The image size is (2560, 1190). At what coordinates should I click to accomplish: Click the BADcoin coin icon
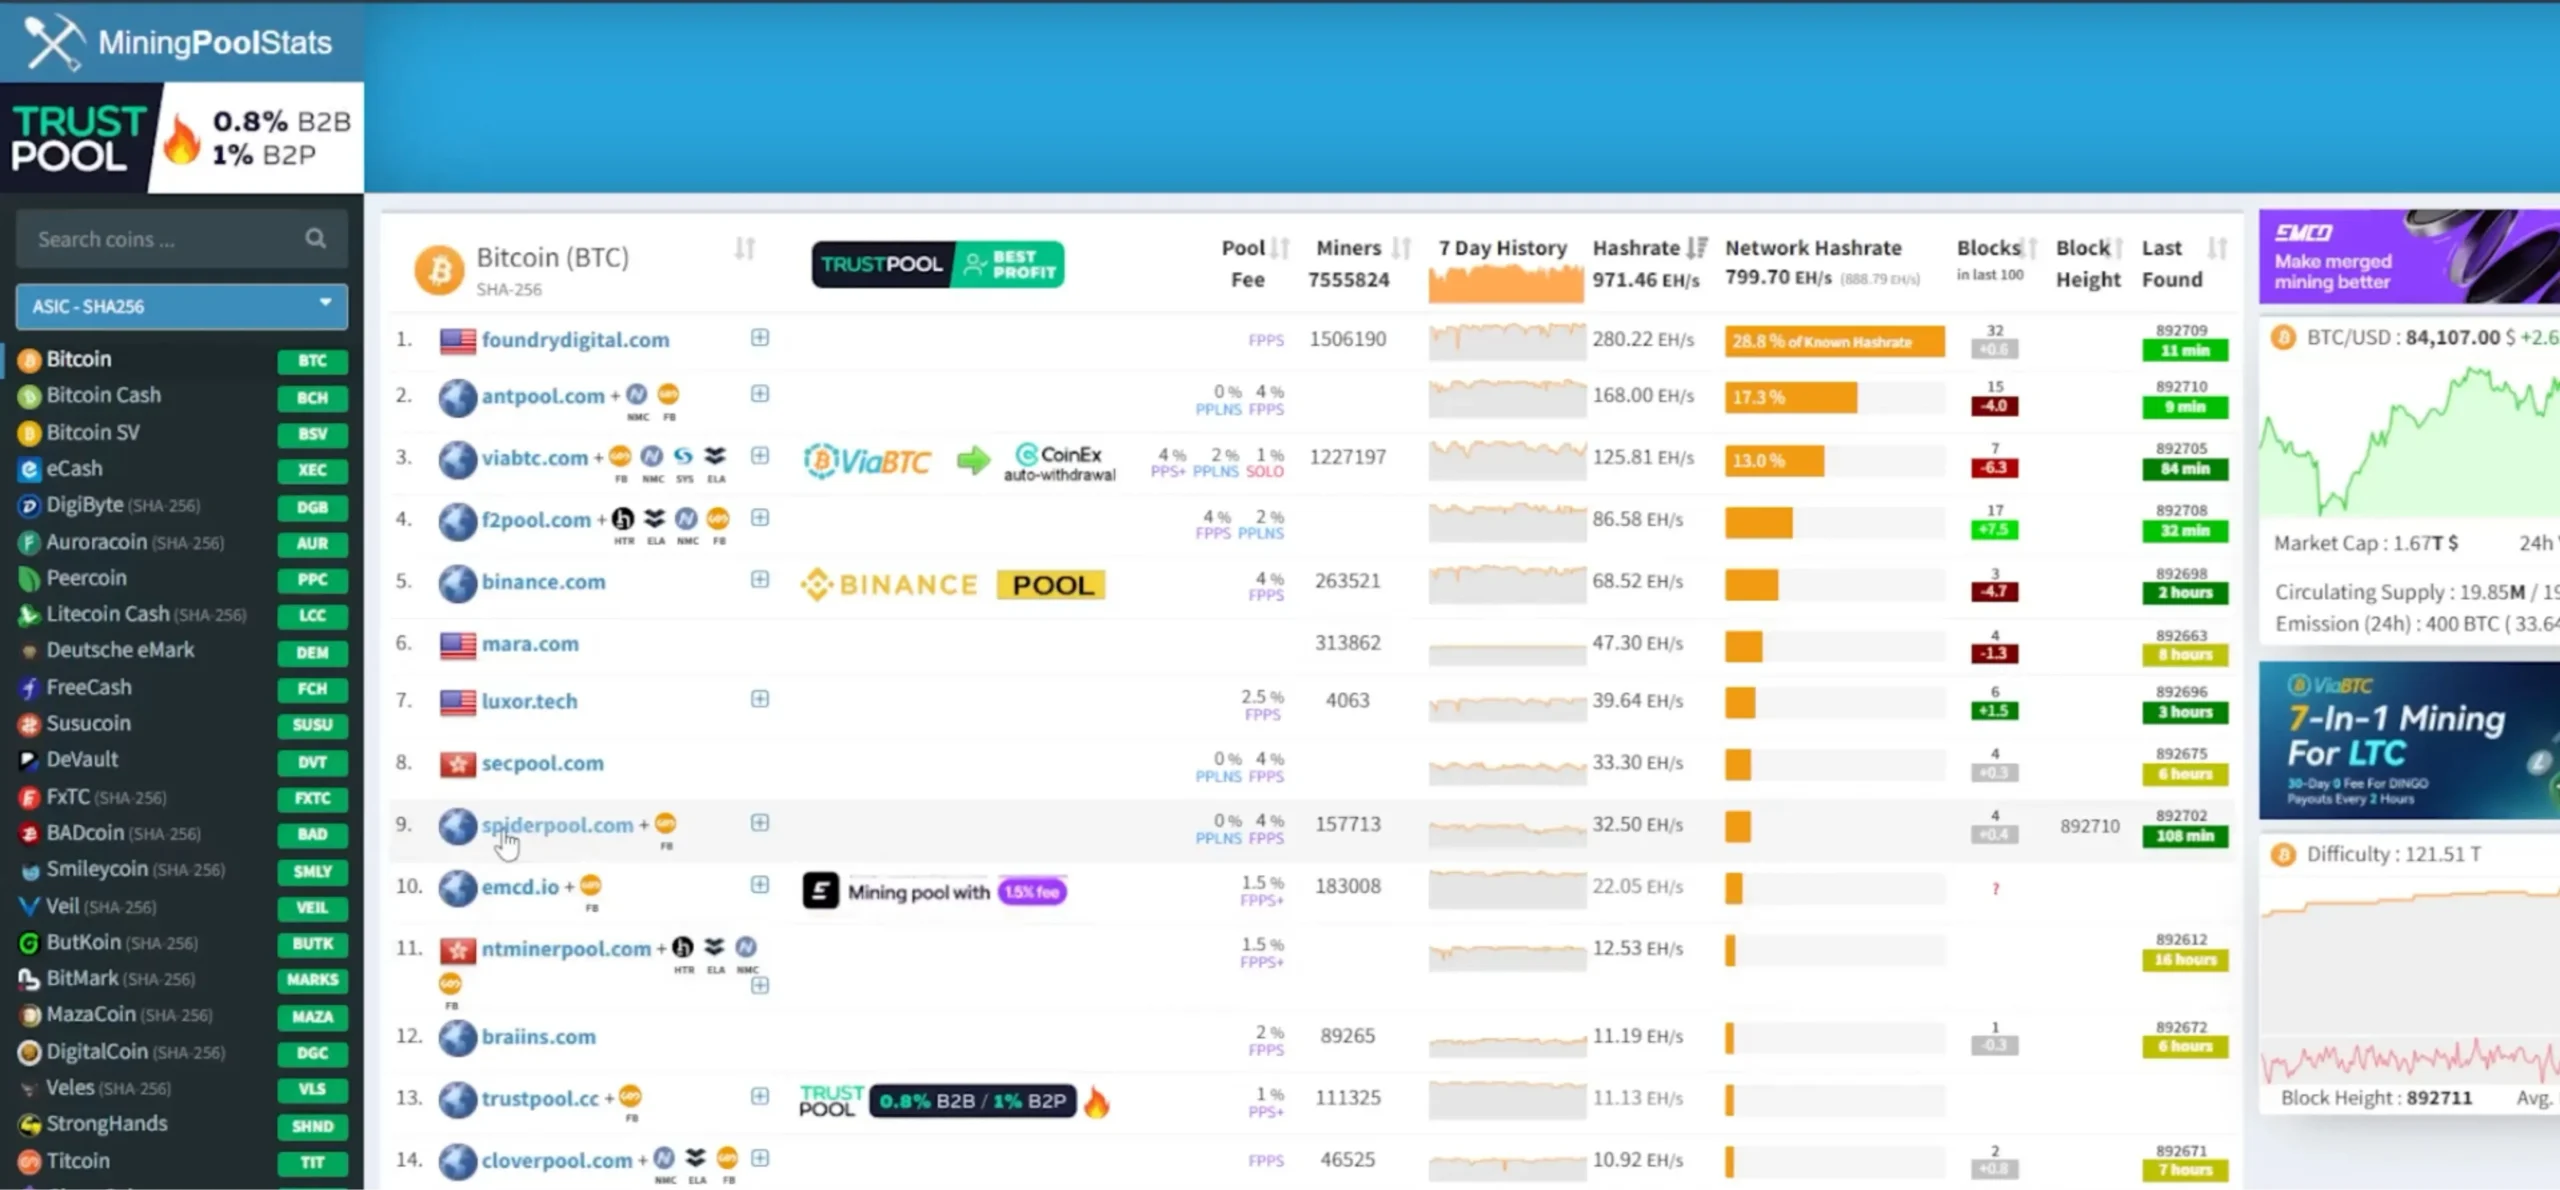pos(29,833)
